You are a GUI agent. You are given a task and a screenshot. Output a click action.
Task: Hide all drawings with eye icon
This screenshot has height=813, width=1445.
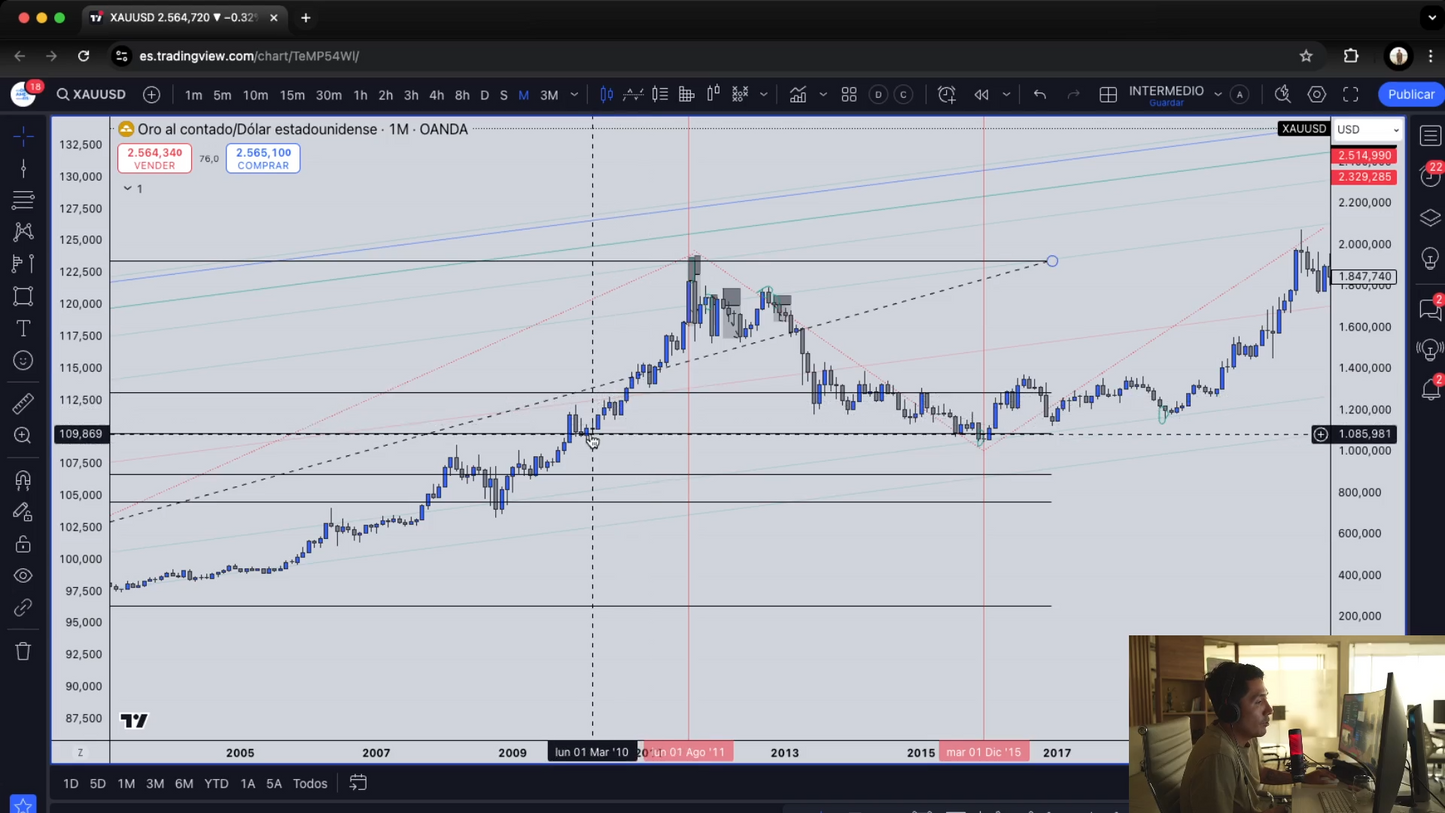(23, 576)
